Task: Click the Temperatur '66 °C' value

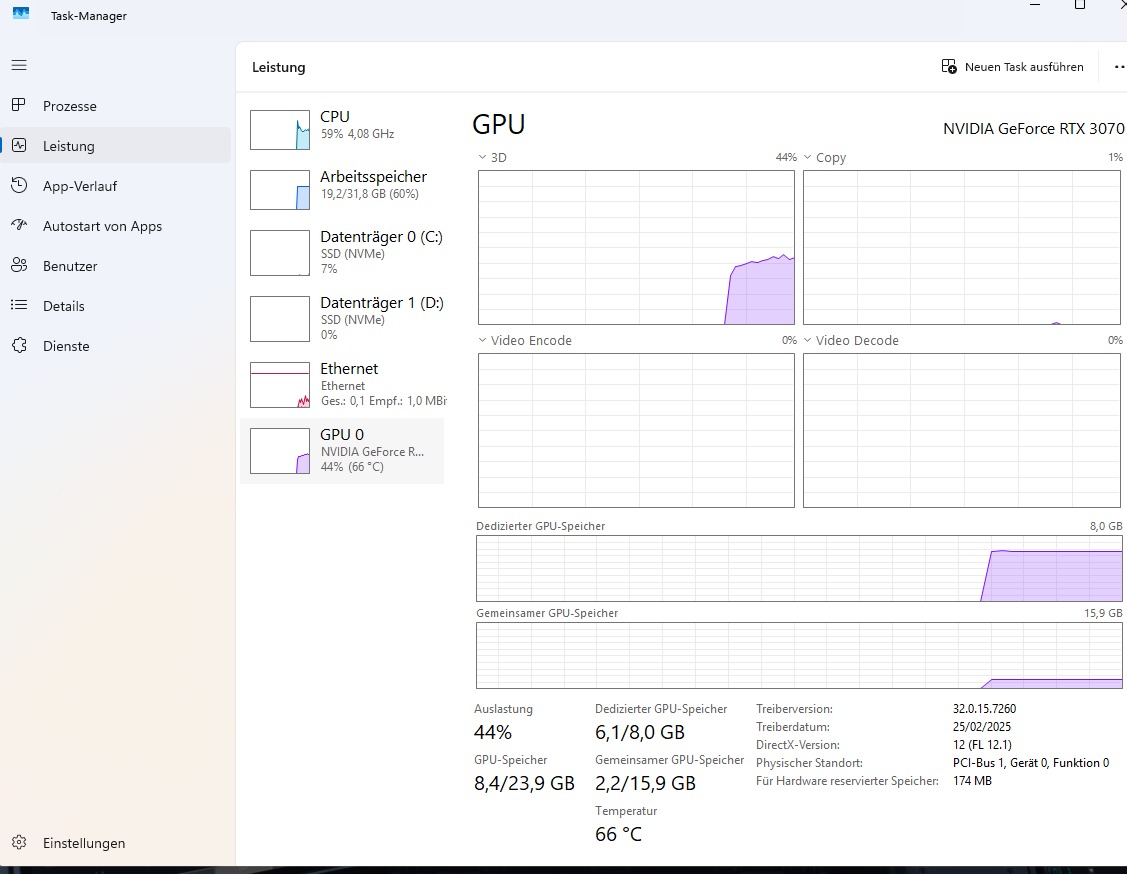Action: pyautogui.click(x=618, y=834)
